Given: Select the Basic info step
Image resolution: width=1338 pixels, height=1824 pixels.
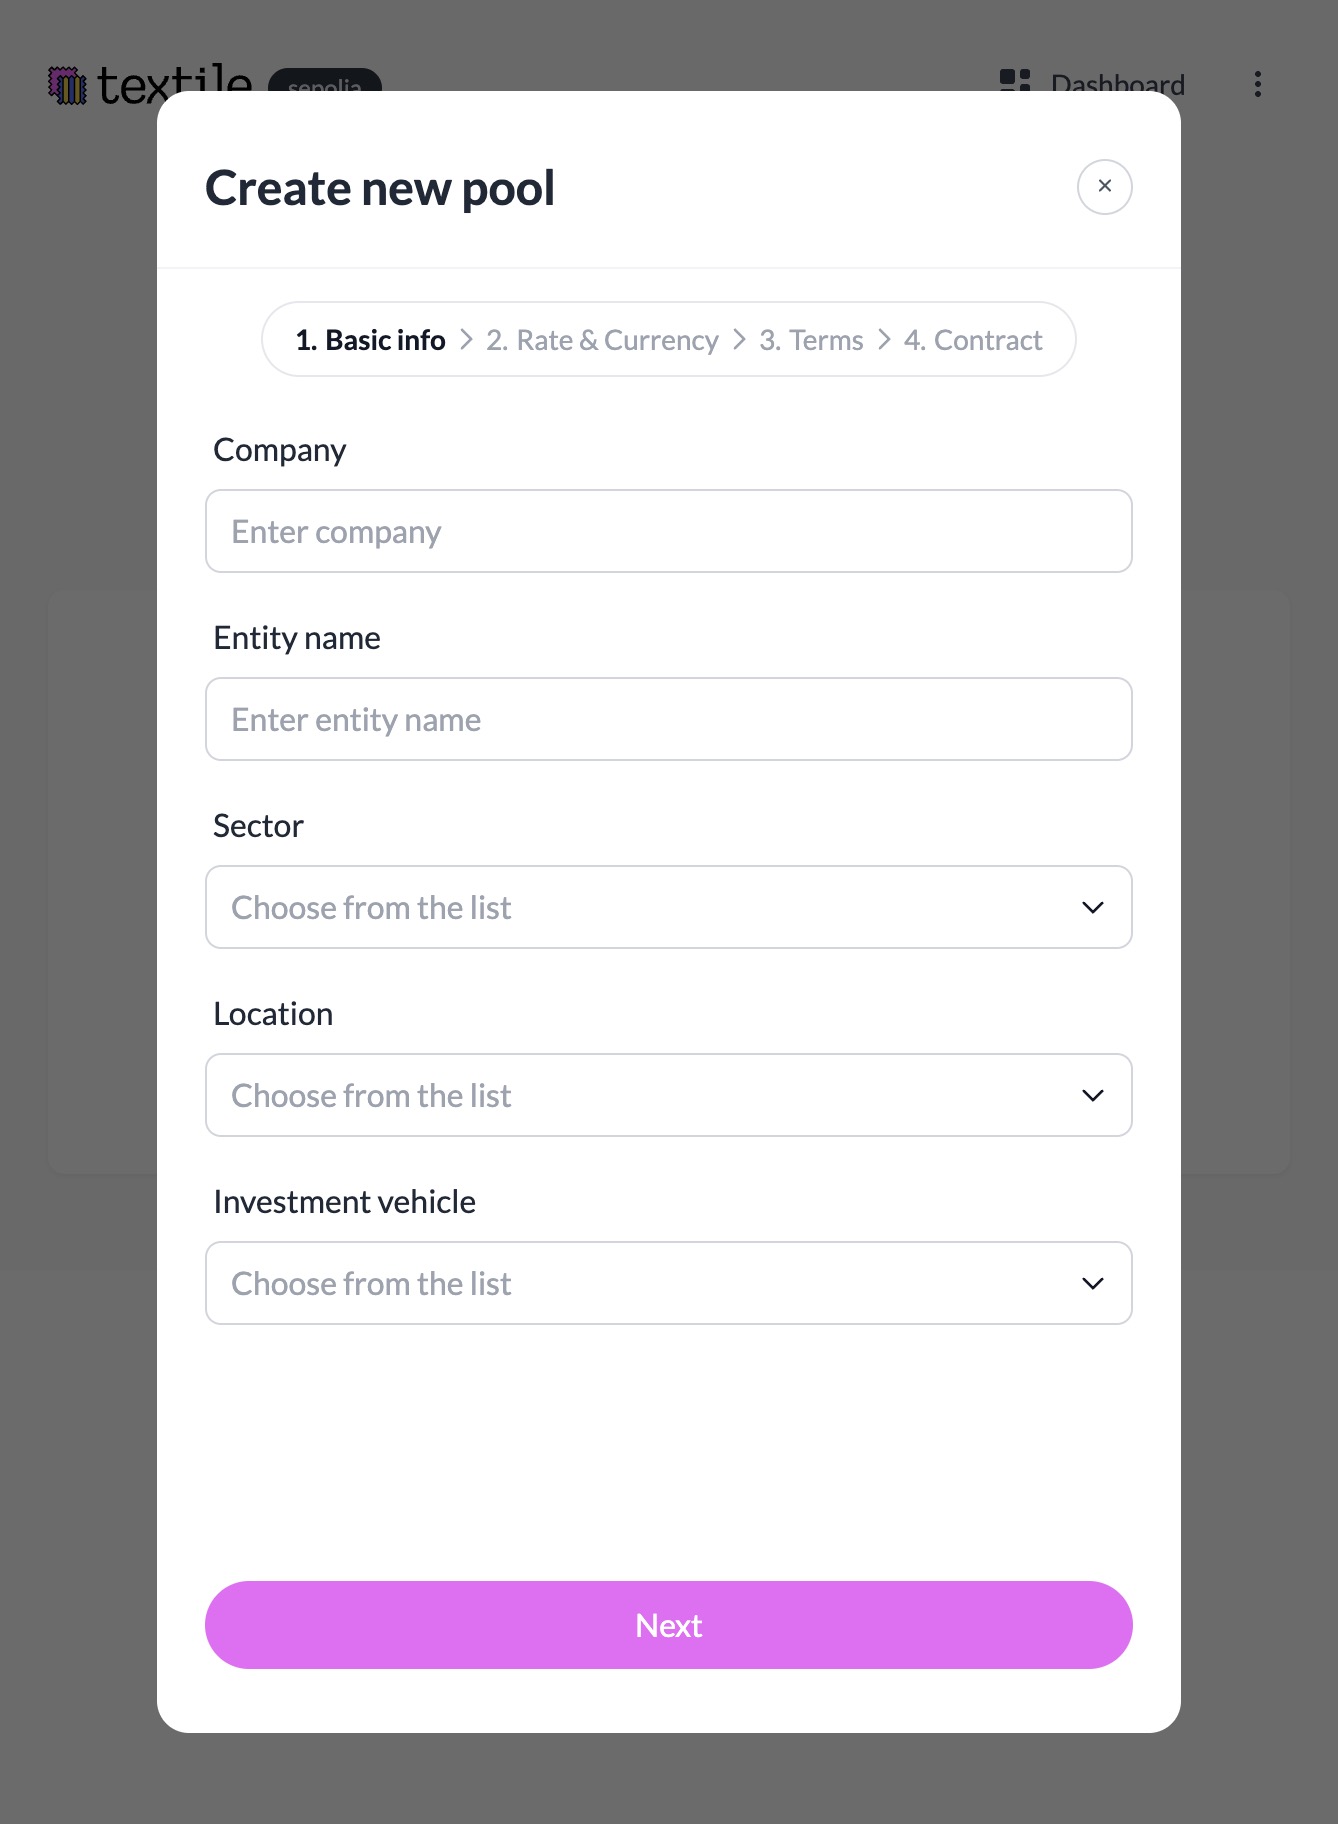Looking at the screenshot, I should pyautogui.click(x=370, y=340).
